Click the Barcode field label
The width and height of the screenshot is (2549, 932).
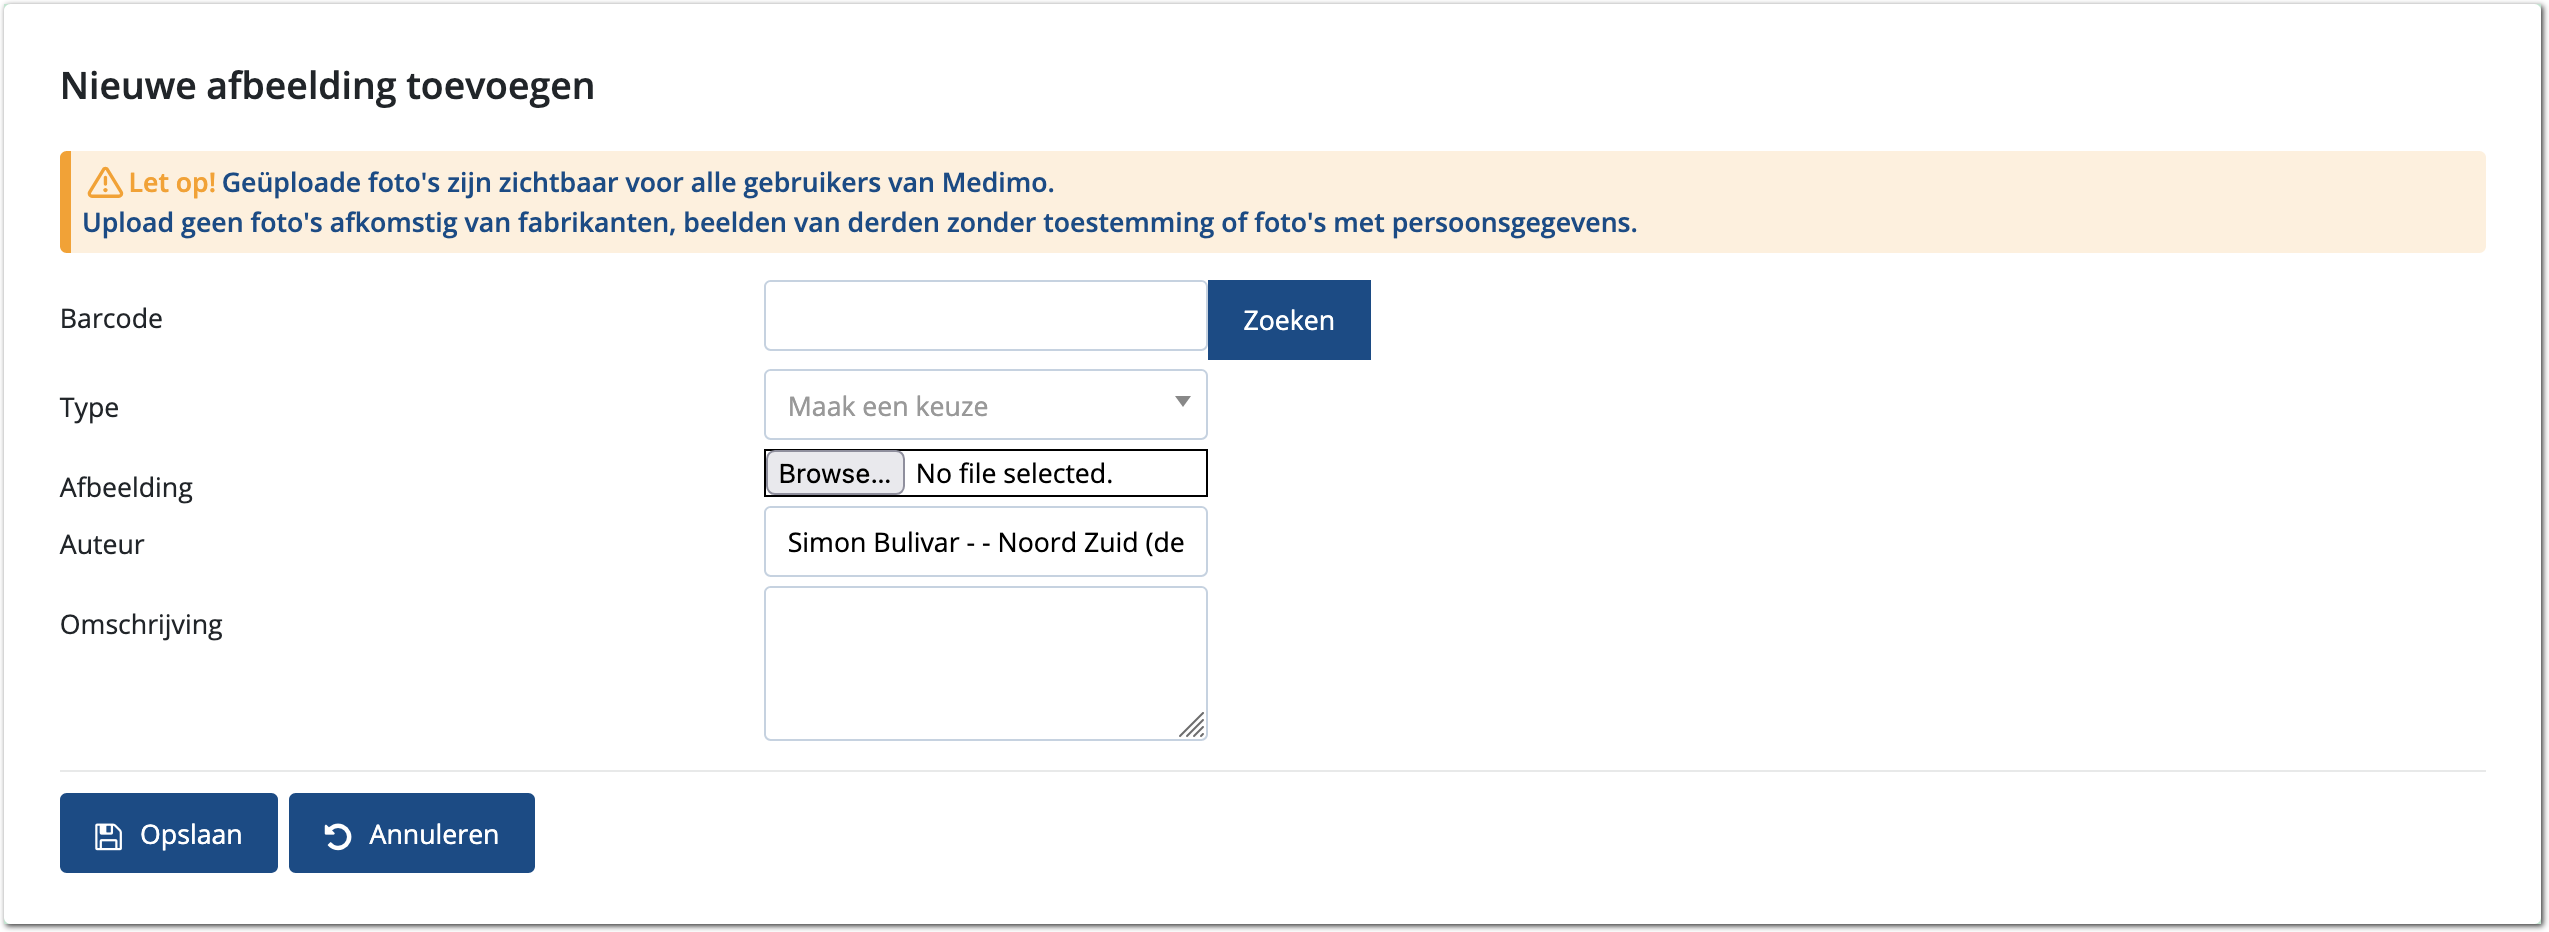click(111, 319)
